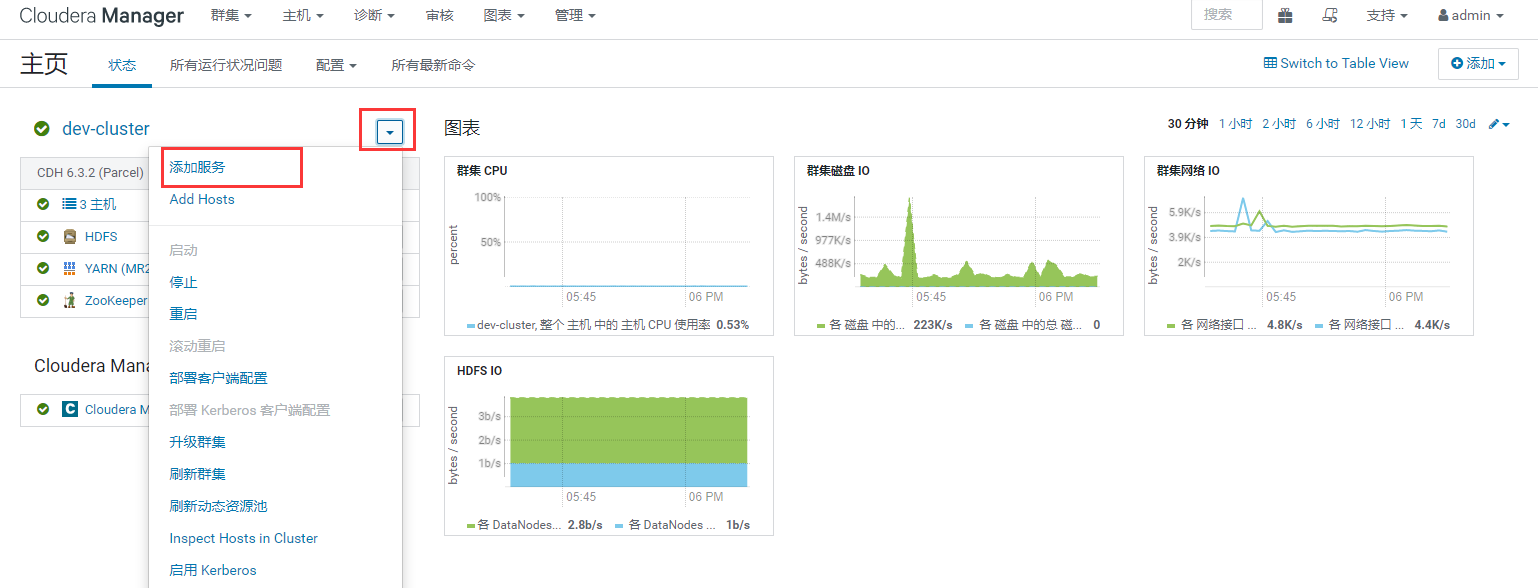Click the 图表 section heading
Image resolution: width=1538 pixels, height=588 pixels.
click(463, 128)
